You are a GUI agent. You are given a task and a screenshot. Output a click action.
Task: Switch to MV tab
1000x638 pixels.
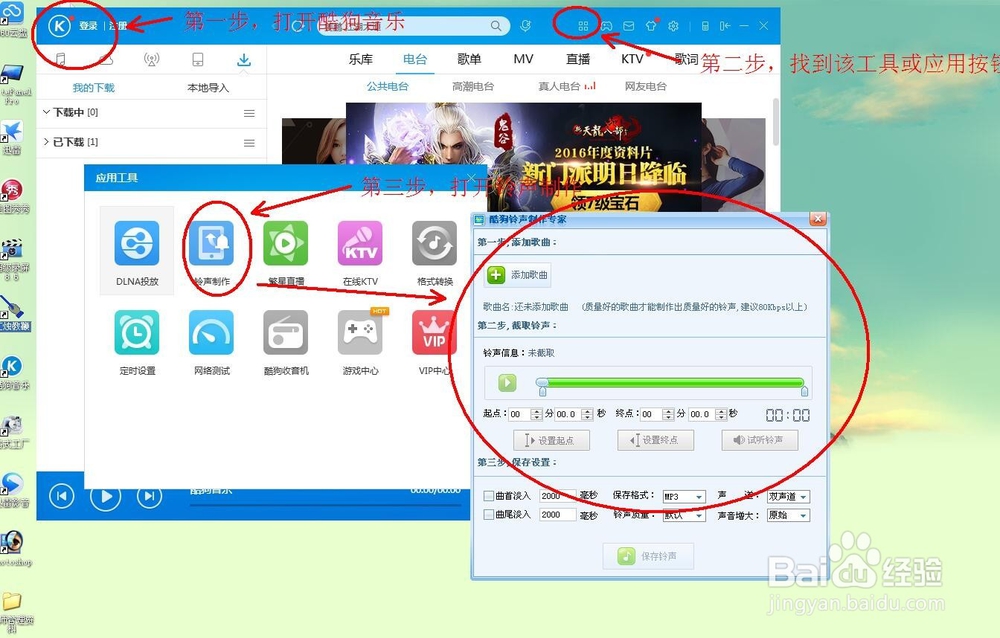pos(523,59)
